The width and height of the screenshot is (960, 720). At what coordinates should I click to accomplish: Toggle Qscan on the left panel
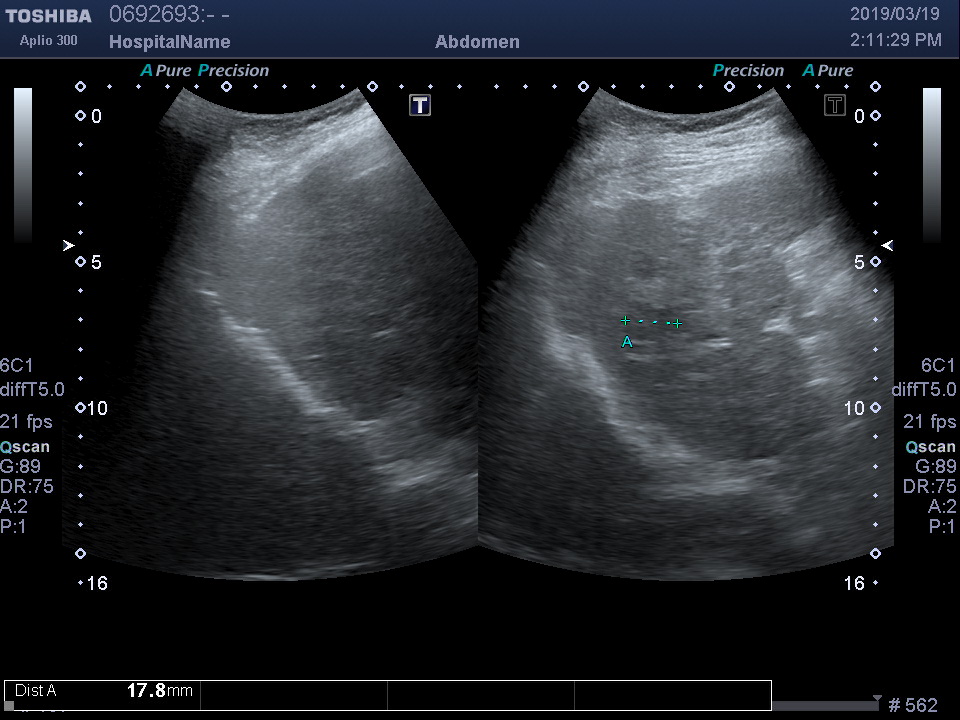click(28, 447)
